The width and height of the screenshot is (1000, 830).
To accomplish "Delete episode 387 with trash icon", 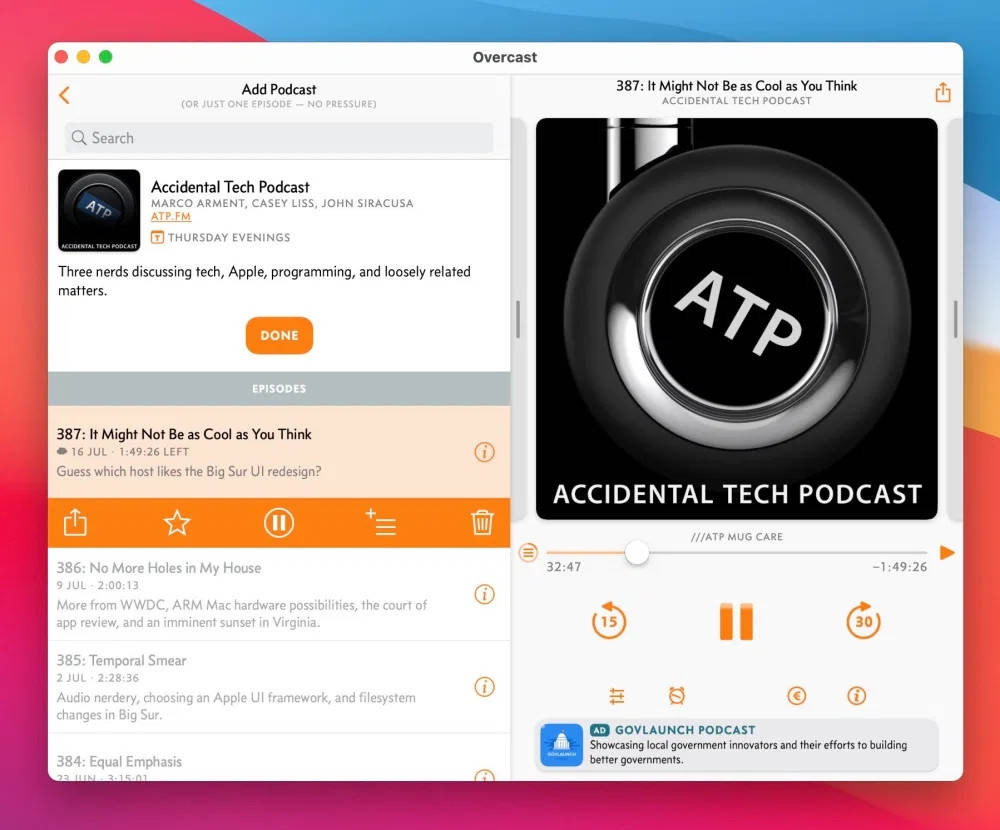I will pos(482,522).
